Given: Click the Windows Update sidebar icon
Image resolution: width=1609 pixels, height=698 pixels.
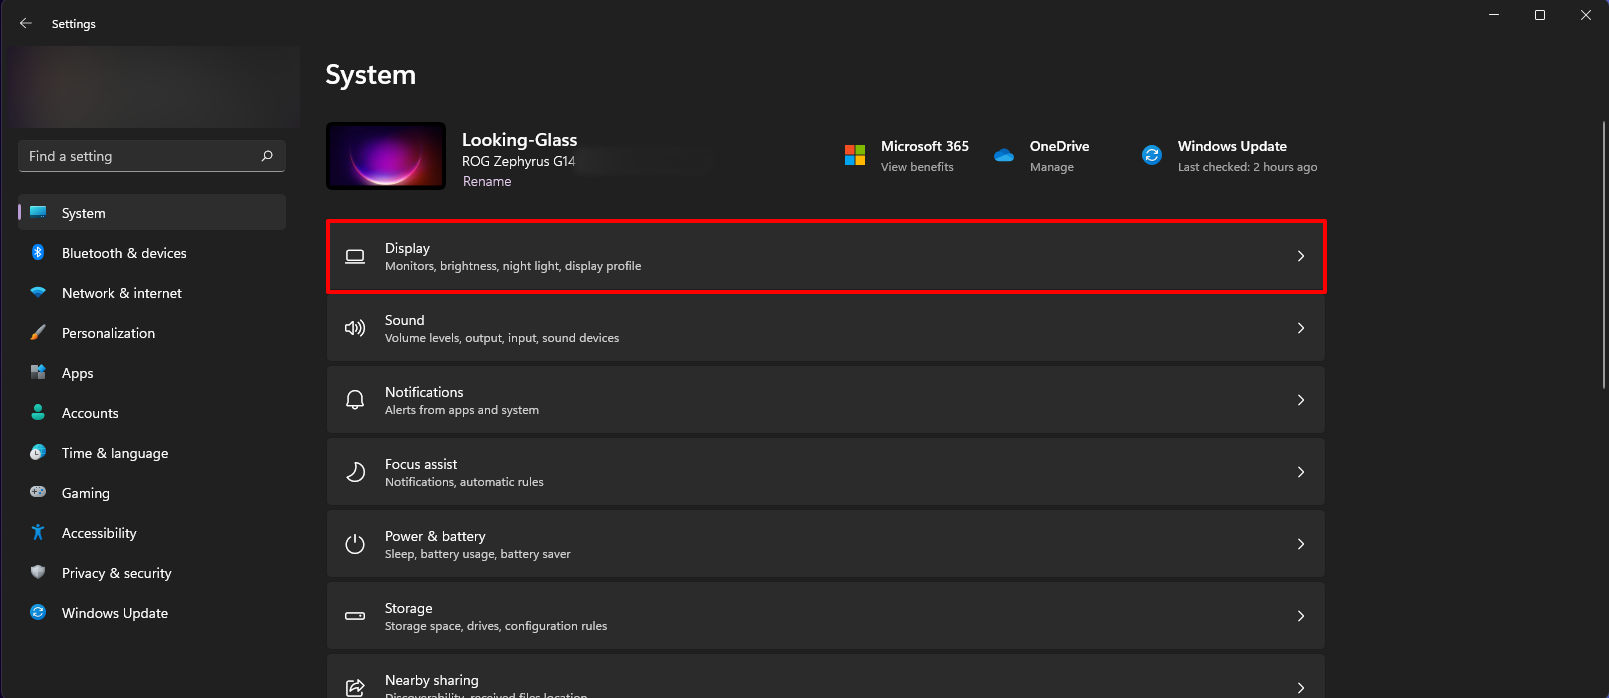Looking at the screenshot, I should pyautogui.click(x=38, y=612).
